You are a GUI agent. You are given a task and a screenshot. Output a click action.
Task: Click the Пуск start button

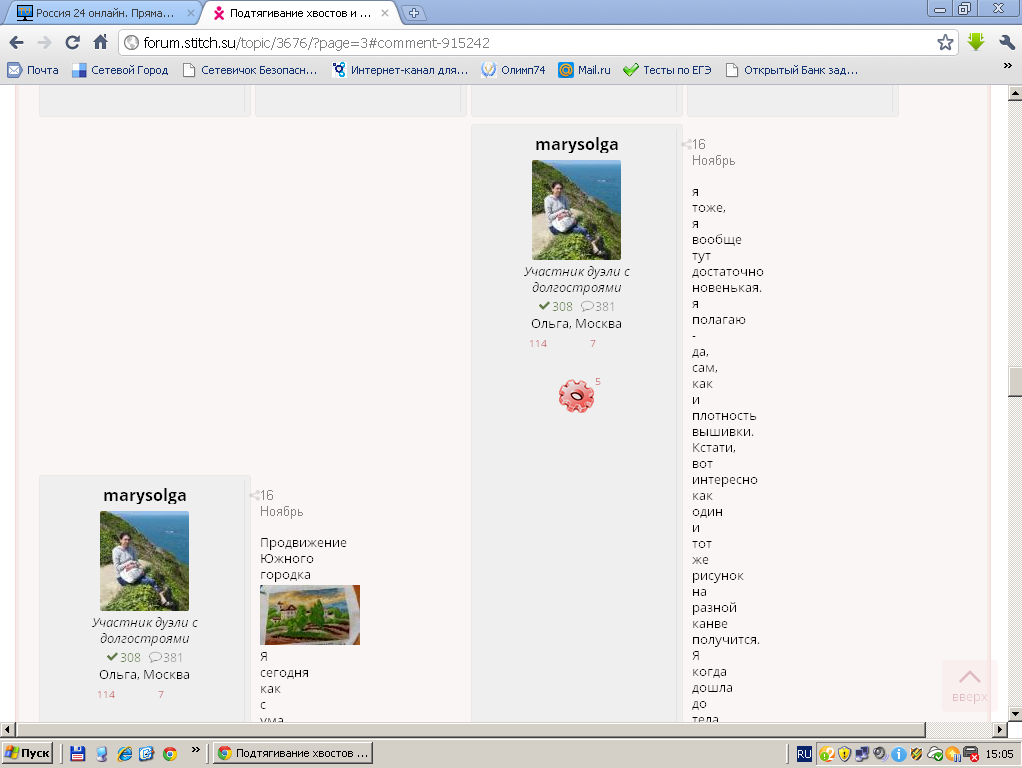coord(28,754)
